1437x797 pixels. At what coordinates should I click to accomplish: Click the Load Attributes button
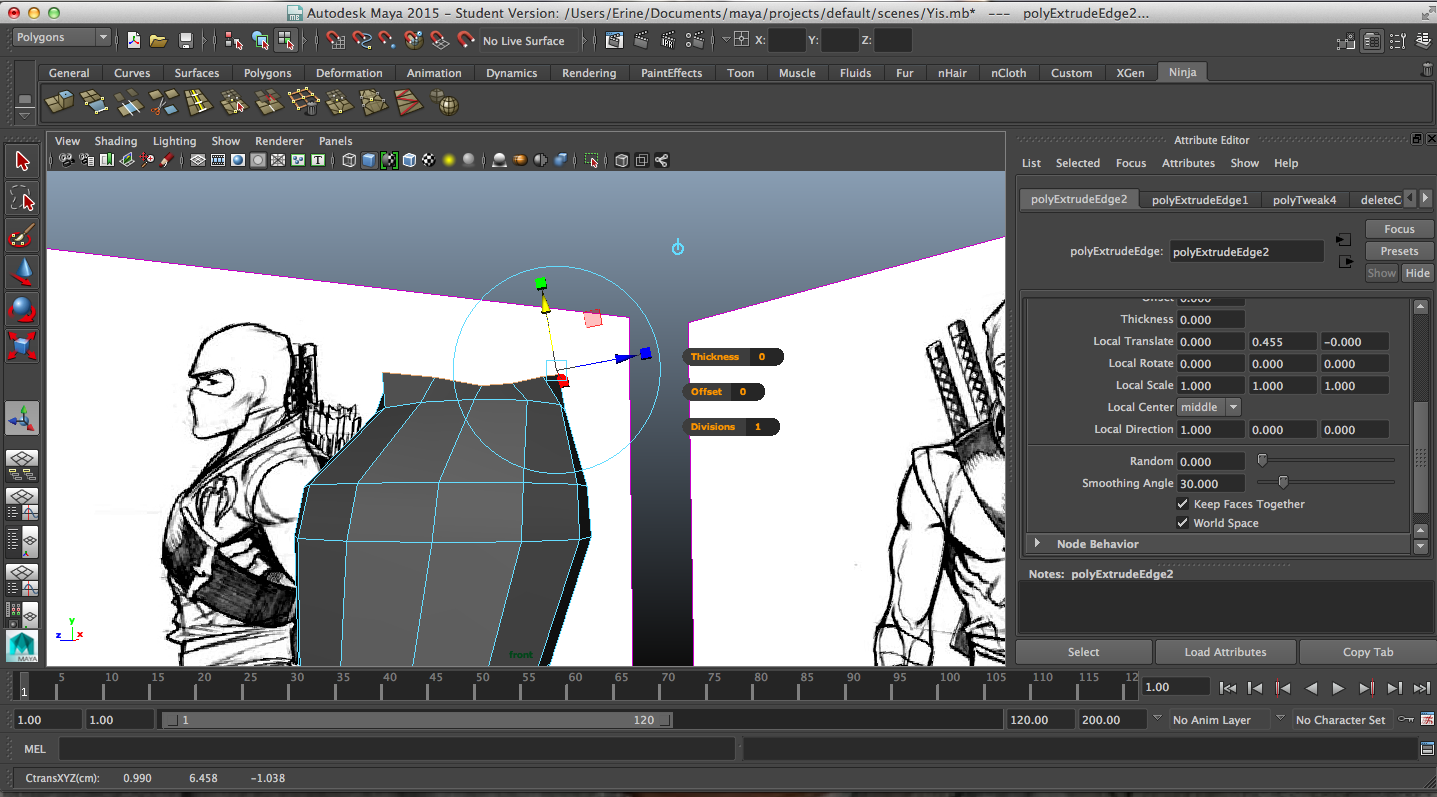pyautogui.click(x=1225, y=652)
